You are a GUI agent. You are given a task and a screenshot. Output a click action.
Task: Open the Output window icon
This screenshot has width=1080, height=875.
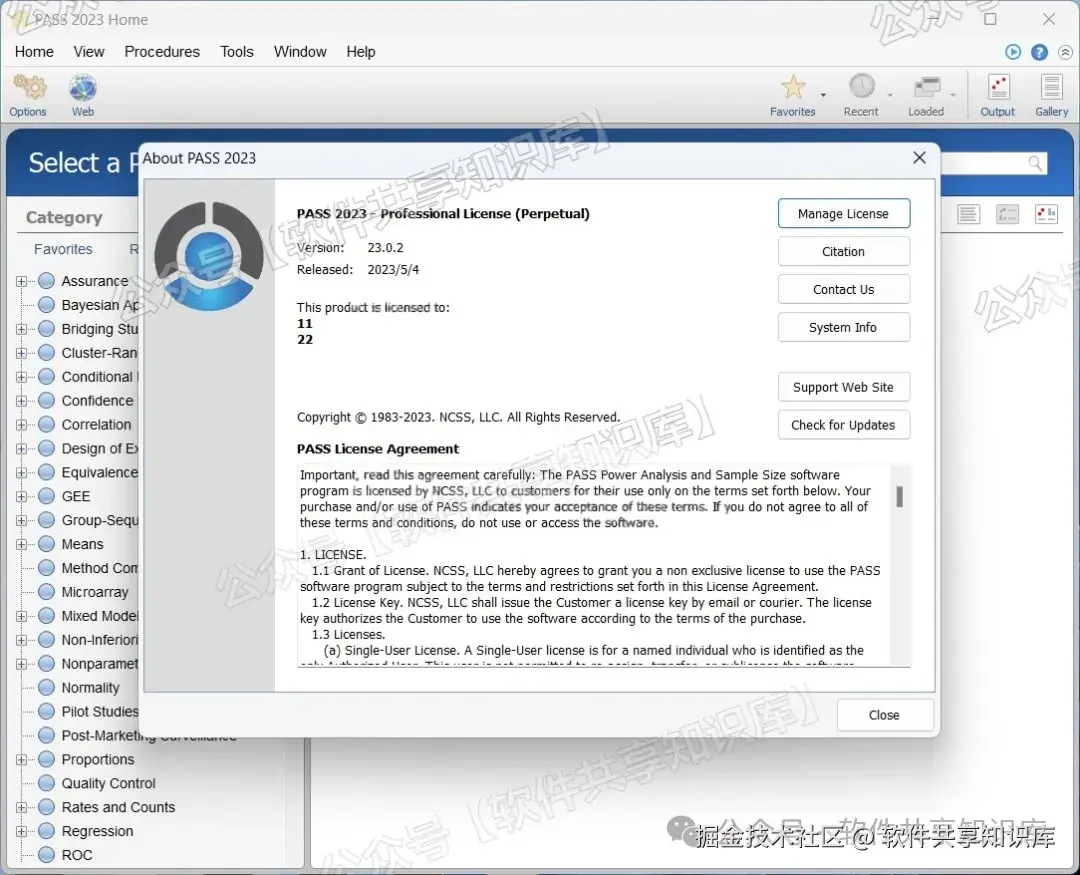tap(998, 88)
